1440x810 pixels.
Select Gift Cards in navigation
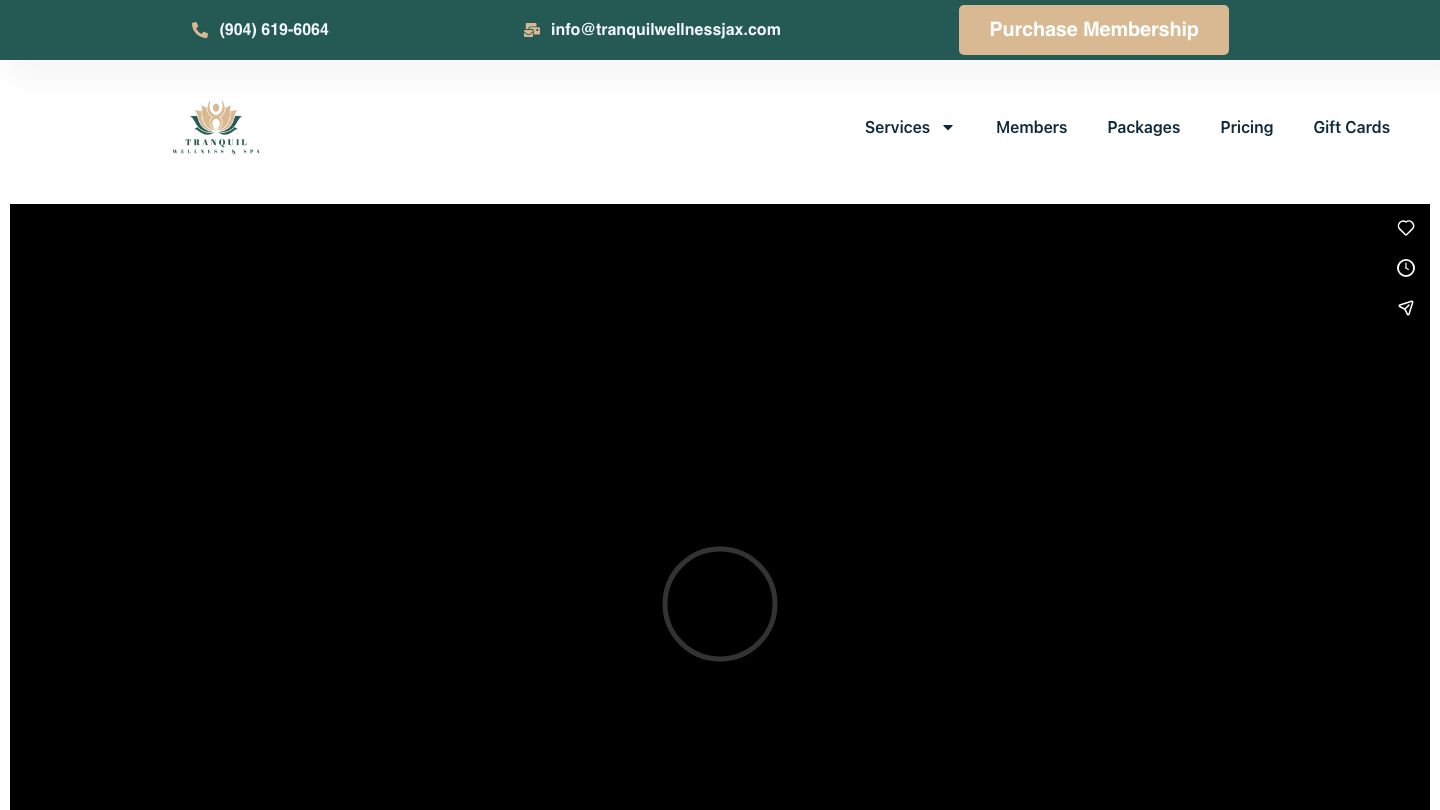1351,128
